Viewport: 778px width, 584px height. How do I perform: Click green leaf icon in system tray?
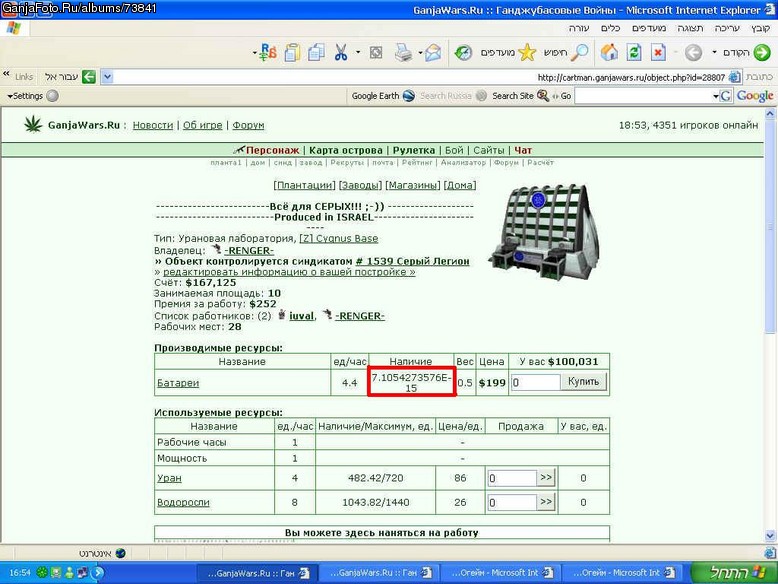point(42,573)
